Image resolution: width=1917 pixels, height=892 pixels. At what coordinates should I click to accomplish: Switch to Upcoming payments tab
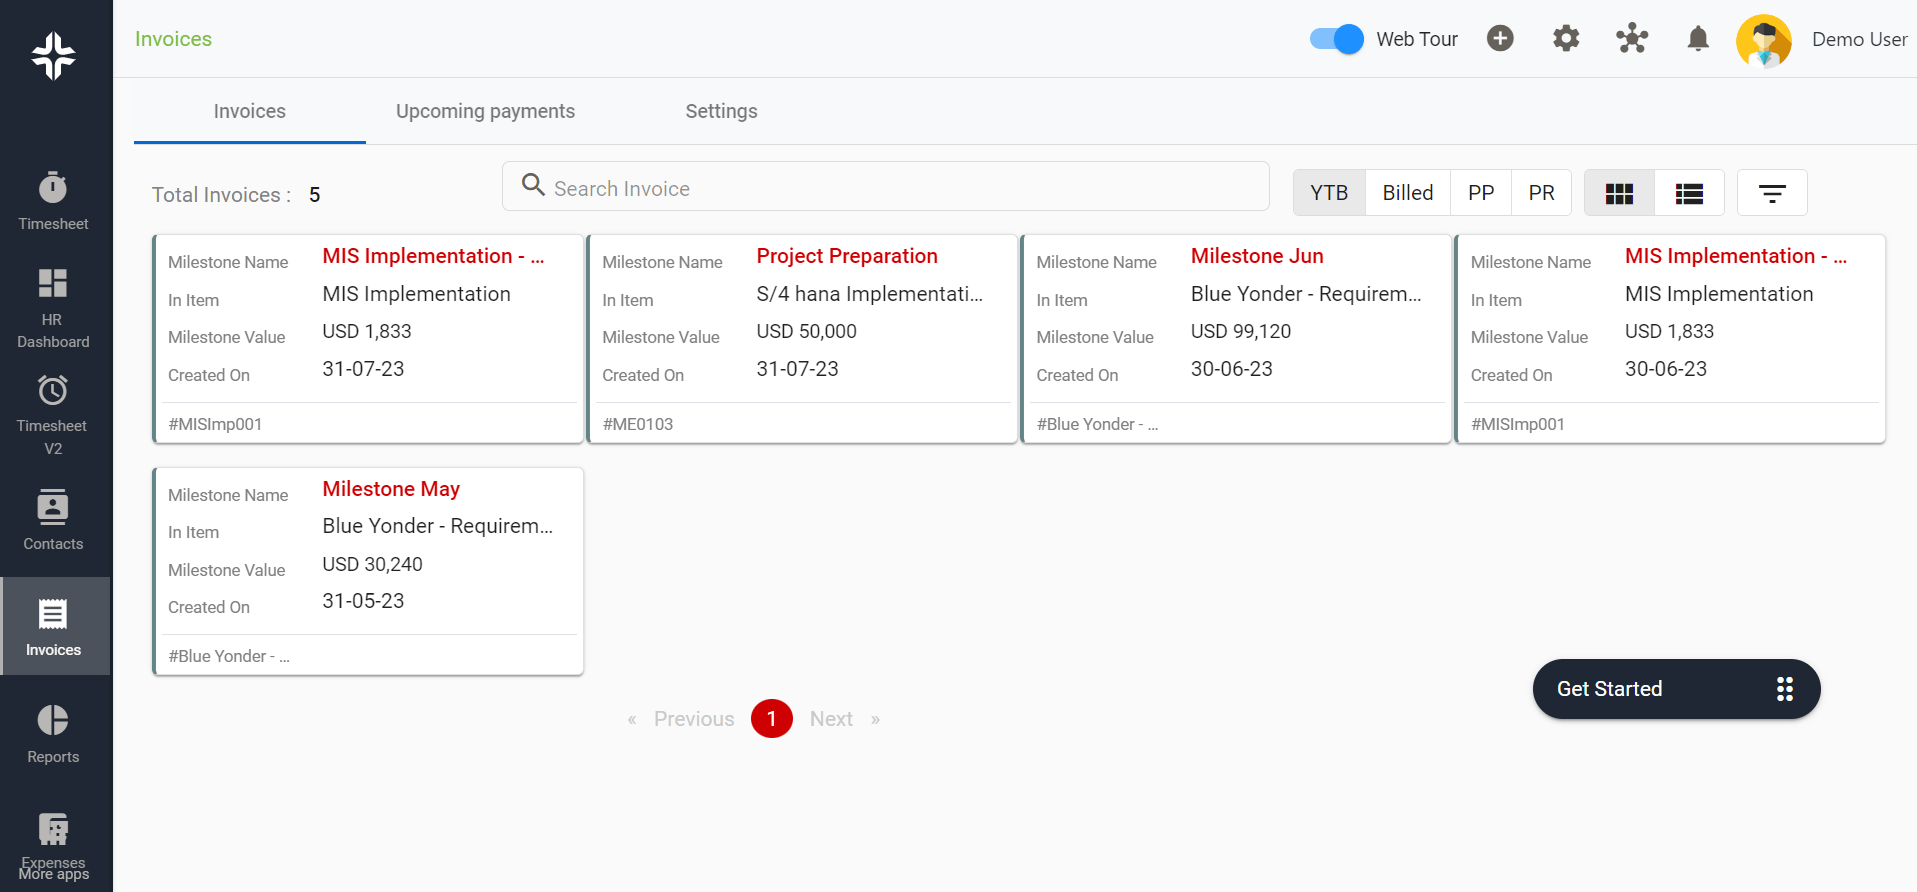(485, 111)
